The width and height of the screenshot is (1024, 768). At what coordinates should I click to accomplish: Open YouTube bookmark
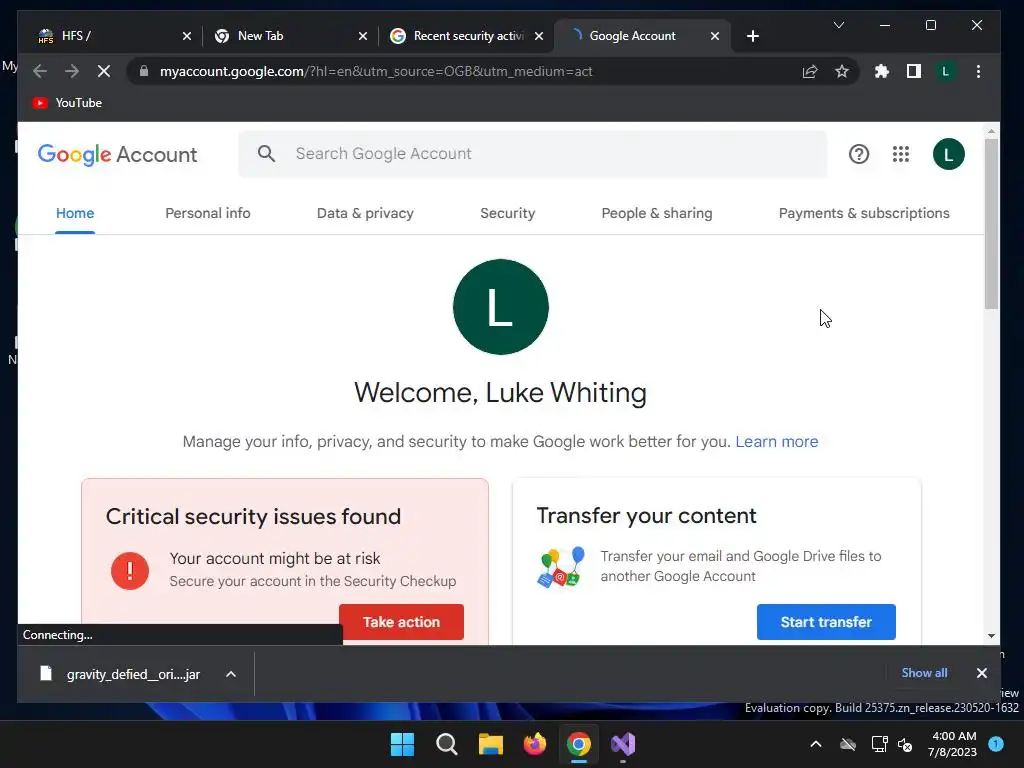67,103
